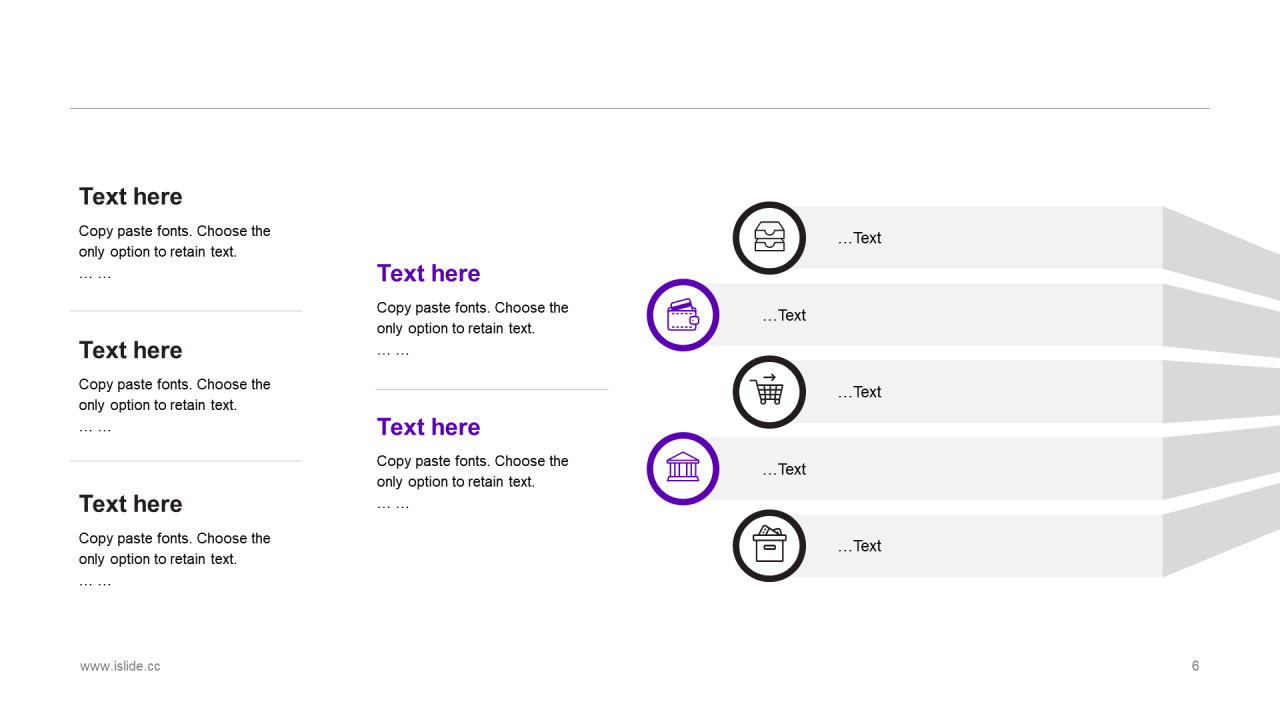
Task: Click the …Text label beside the inbox tray icon
Action: pyautogui.click(x=859, y=238)
